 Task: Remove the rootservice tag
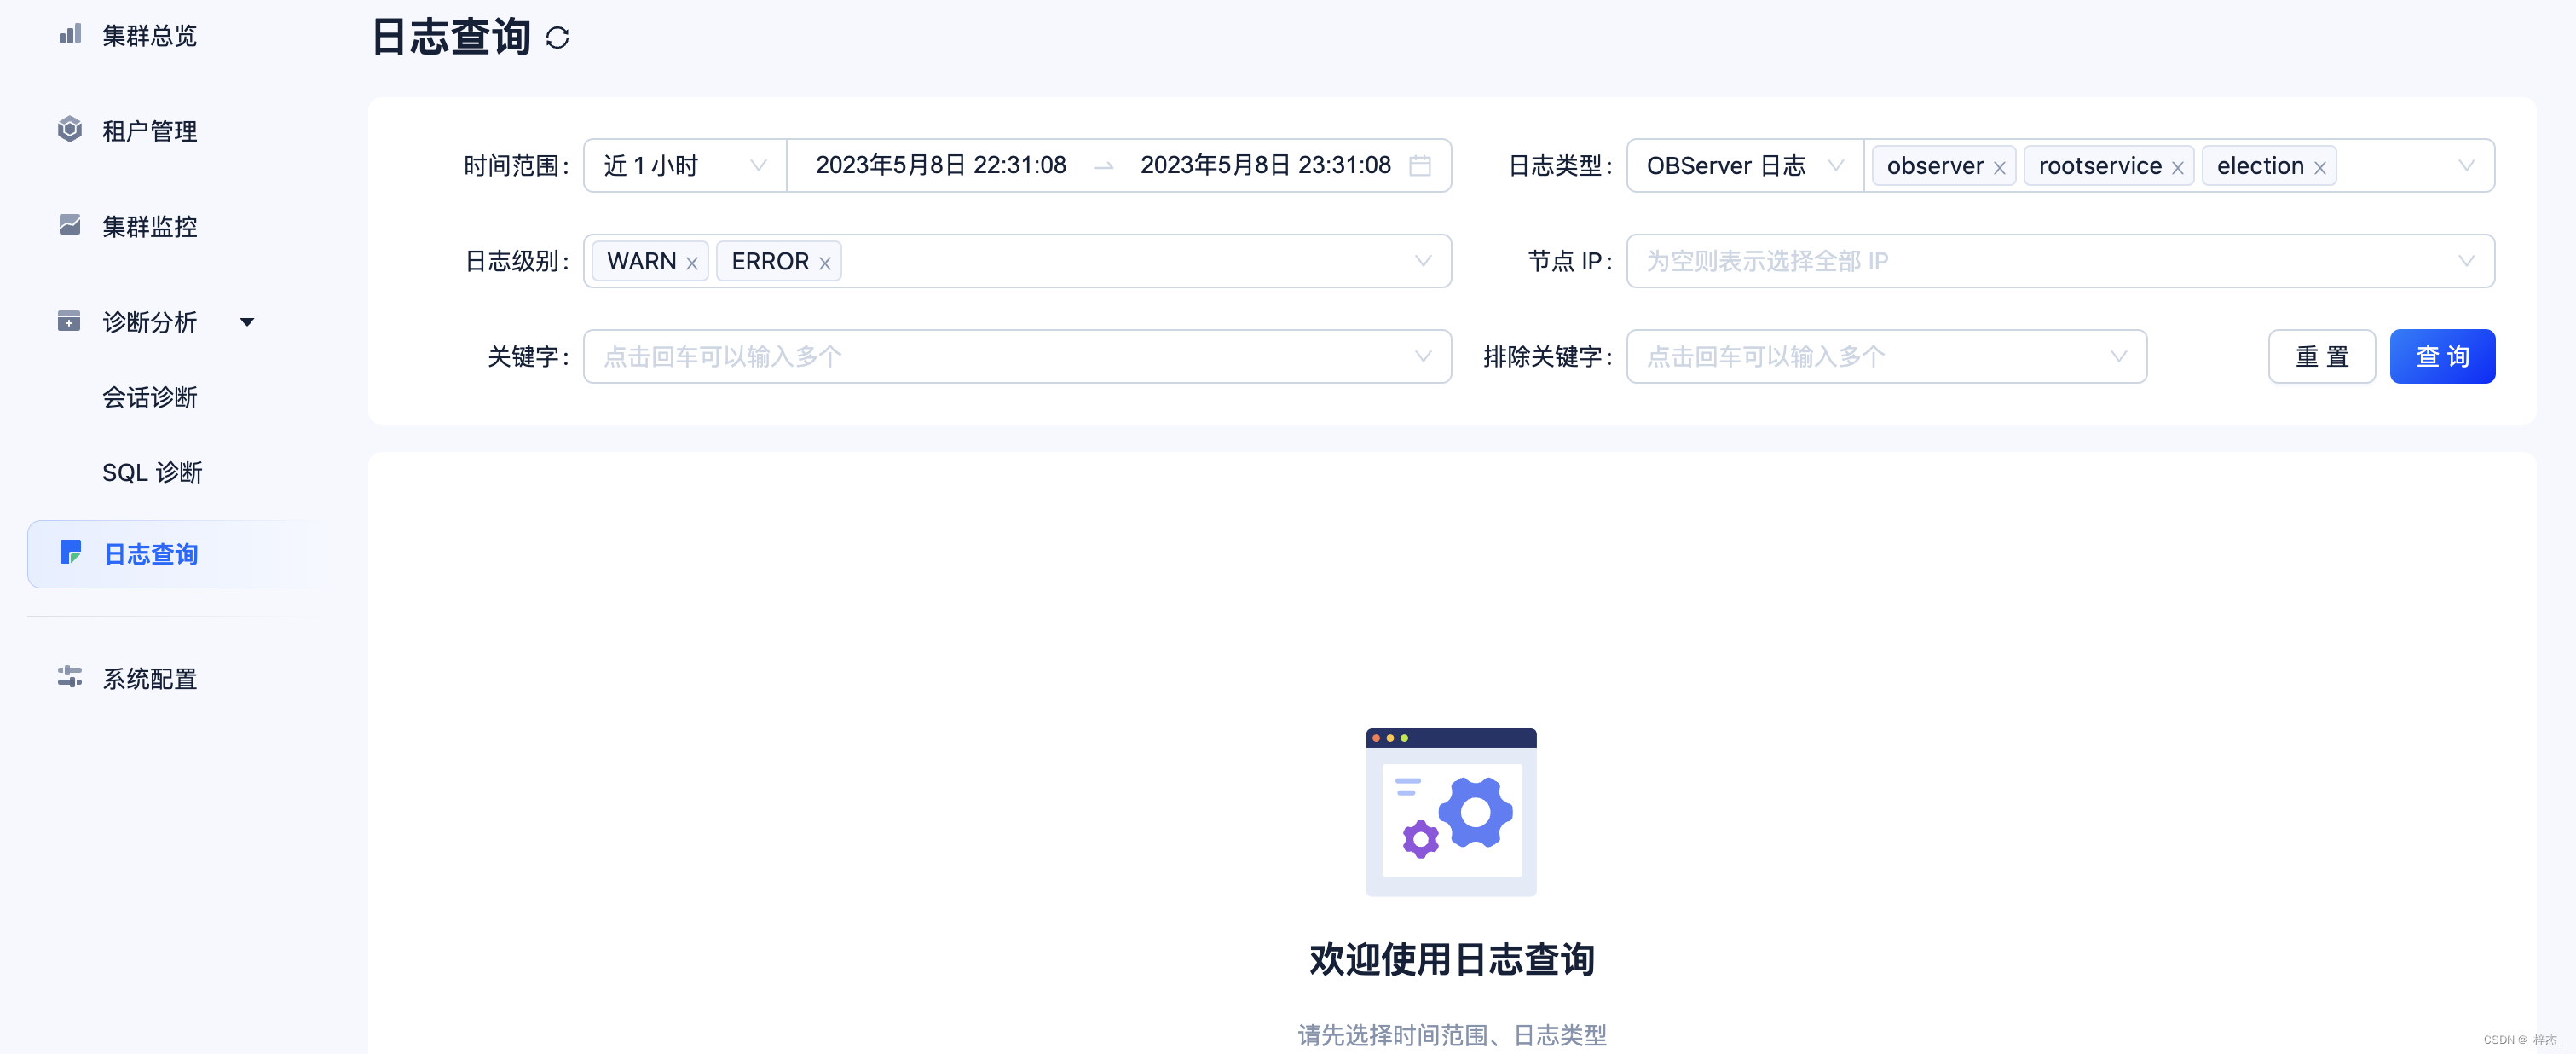(2177, 168)
